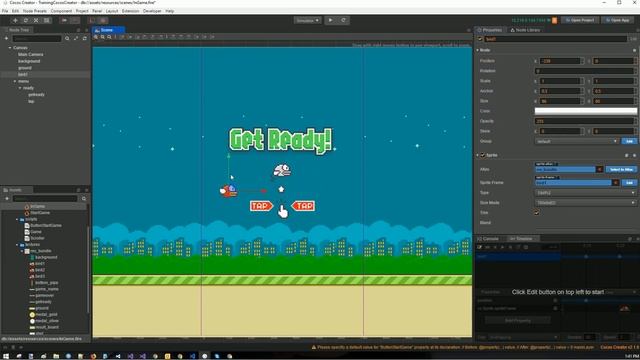Click the Add Property button in Timeline
This screenshot has width=640, height=360.
(518, 321)
